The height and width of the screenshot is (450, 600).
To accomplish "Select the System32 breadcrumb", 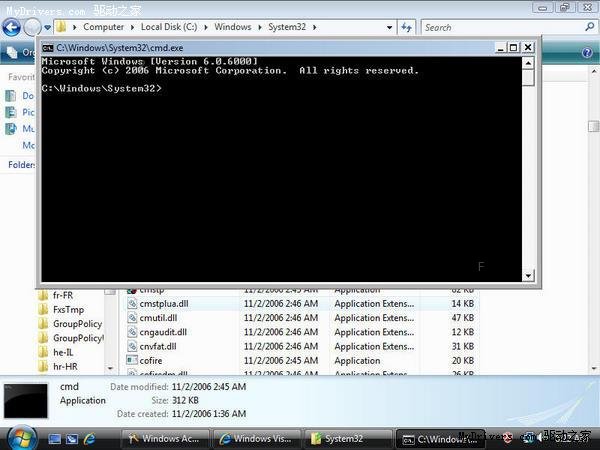I will pos(287,27).
